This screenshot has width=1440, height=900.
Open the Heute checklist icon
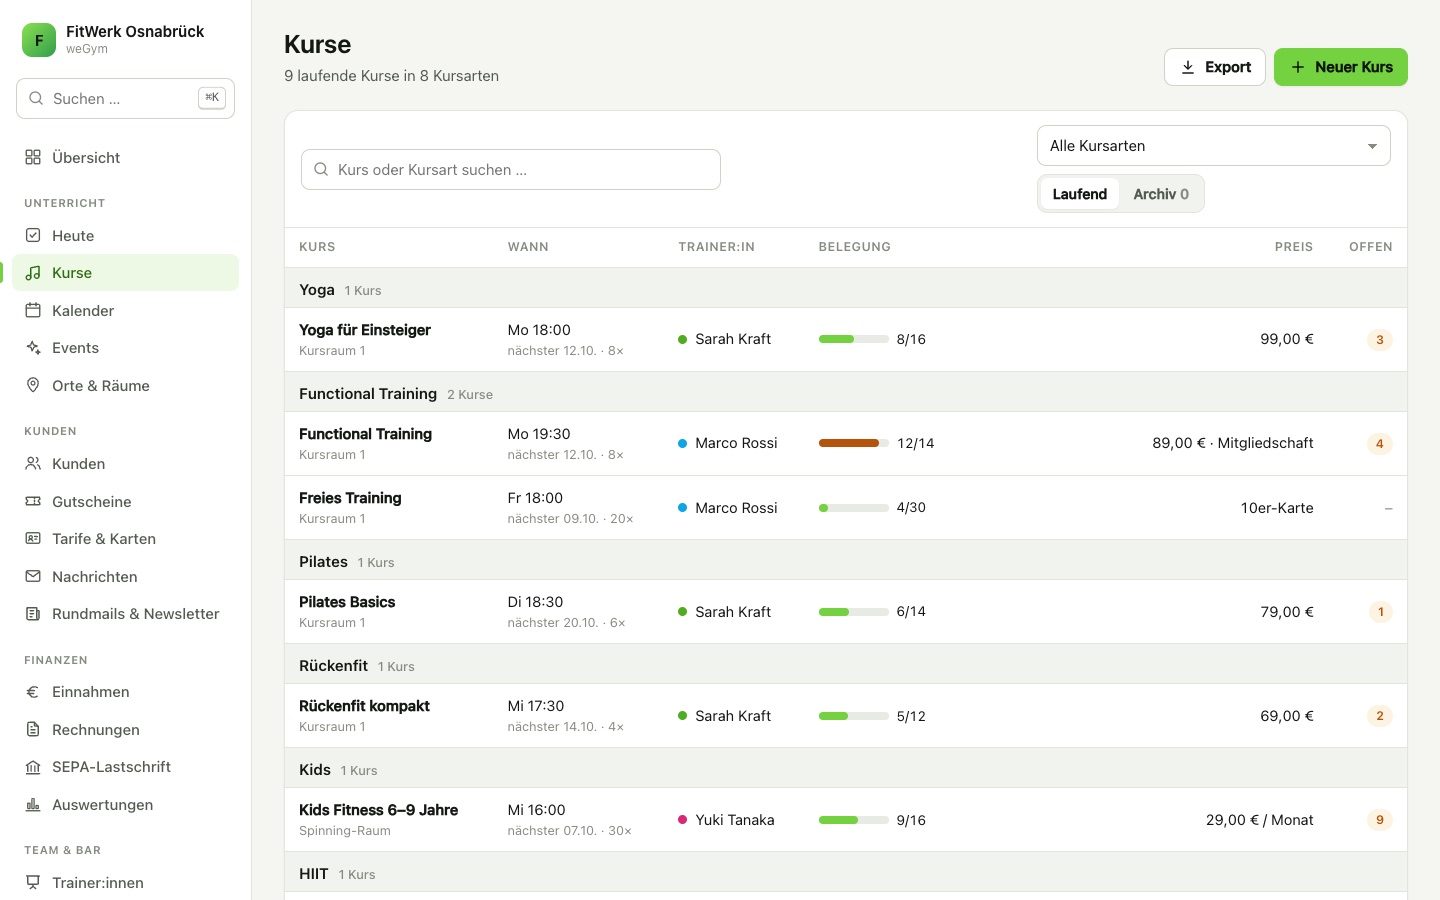point(33,235)
